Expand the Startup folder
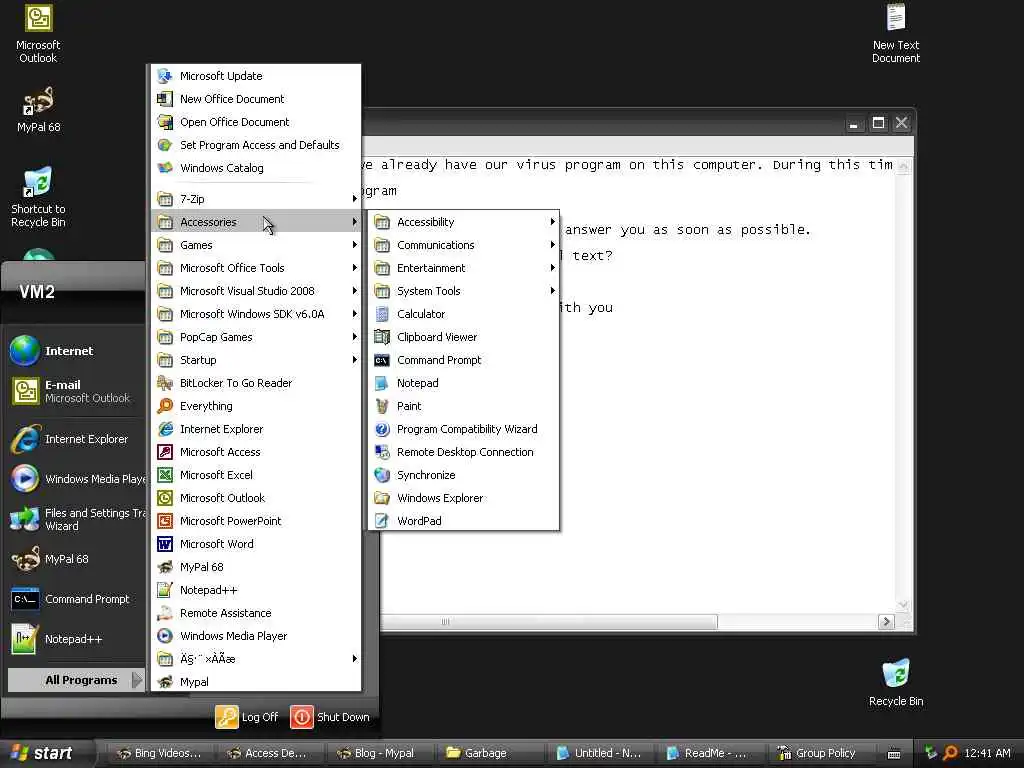 point(255,360)
